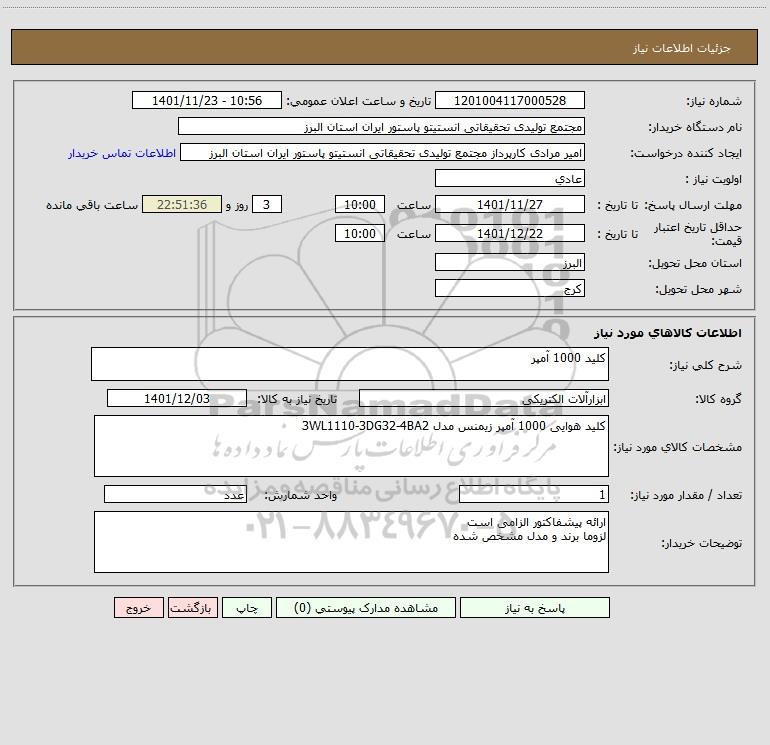The width and height of the screenshot is (770, 745).
Task: Open اطلاعات تماس خریدار link
Action: (x=122, y=153)
